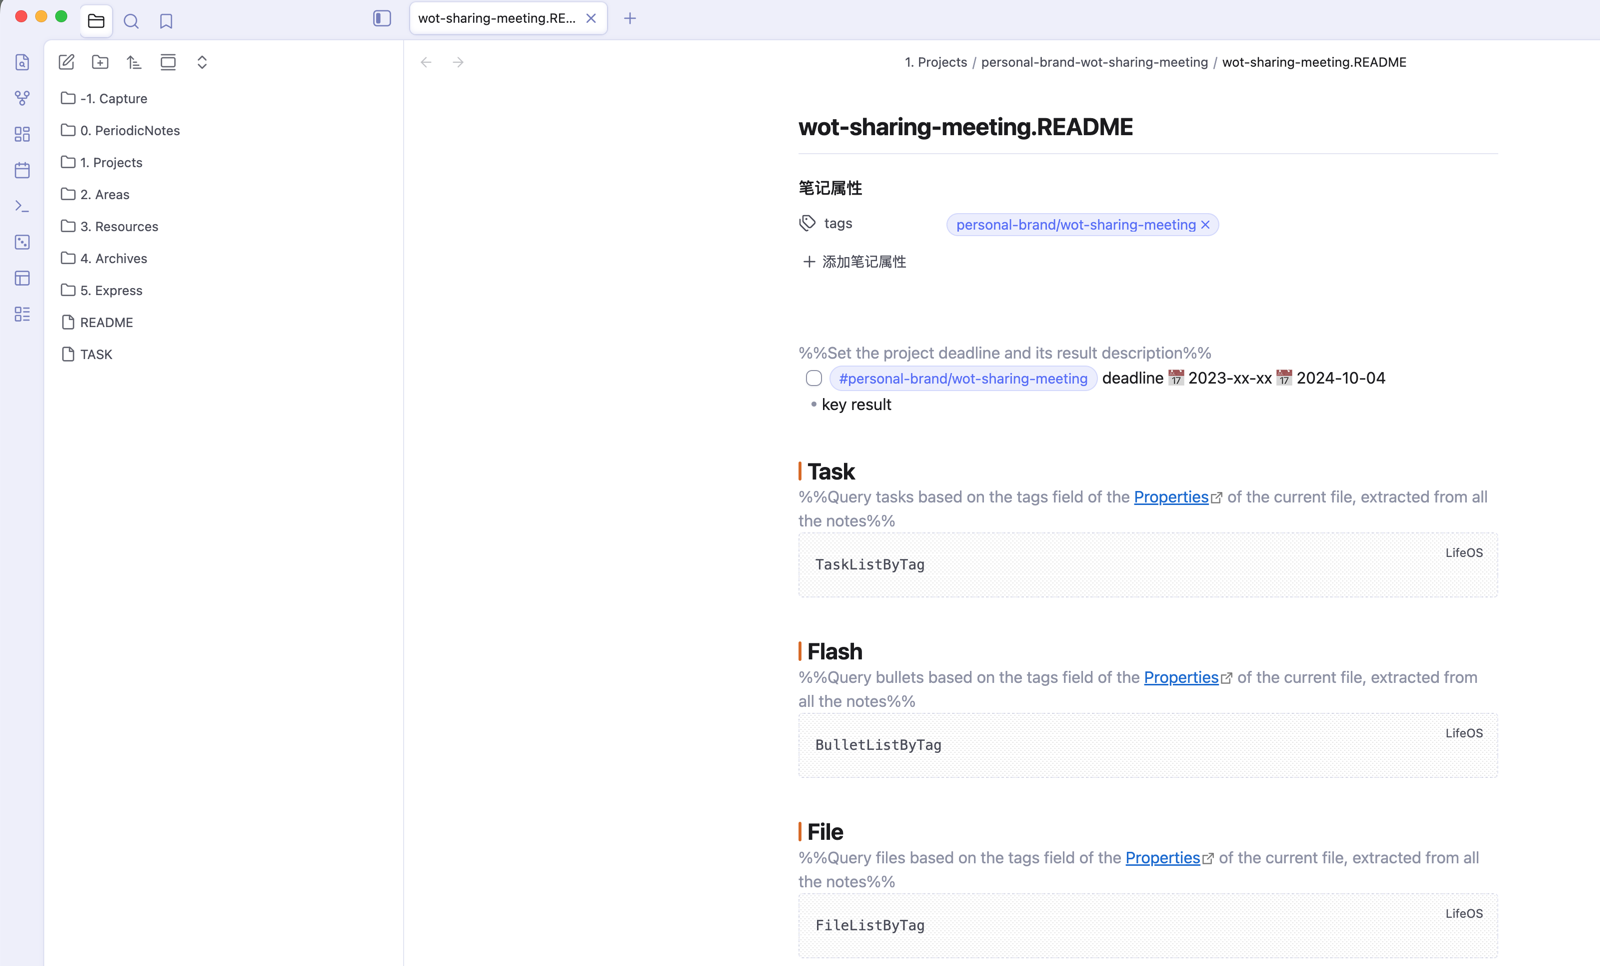
Task: Click the 1. Projects breadcrumb
Action: pyautogui.click(x=936, y=62)
